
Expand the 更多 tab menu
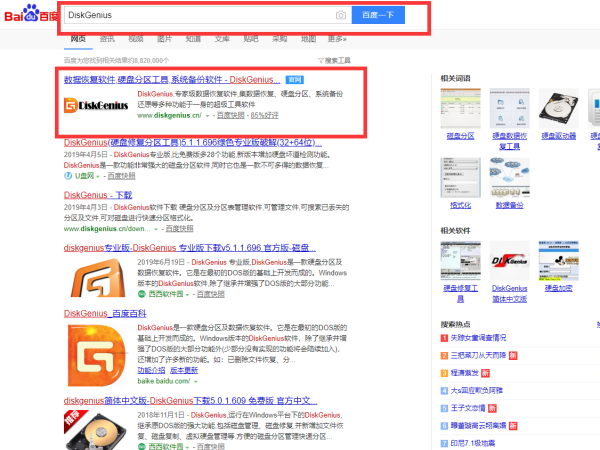coord(337,39)
